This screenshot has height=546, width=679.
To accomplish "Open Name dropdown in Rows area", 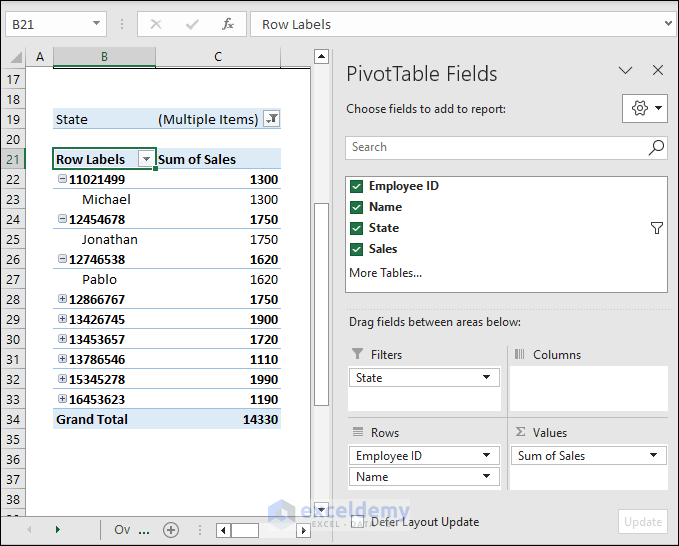I will pyautogui.click(x=486, y=476).
